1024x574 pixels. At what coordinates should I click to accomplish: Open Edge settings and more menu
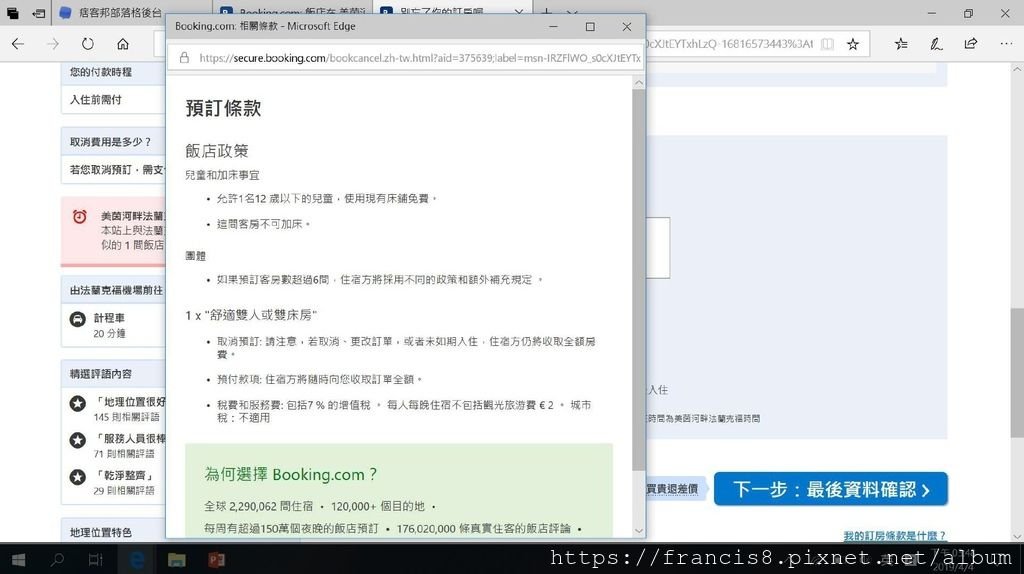click(x=1006, y=44)
